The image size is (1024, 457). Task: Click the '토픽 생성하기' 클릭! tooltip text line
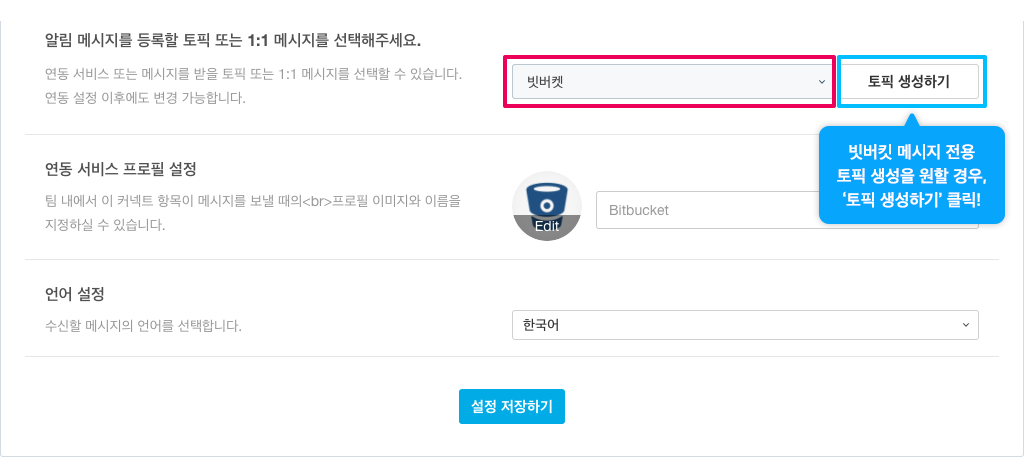[x=911, y=198]
